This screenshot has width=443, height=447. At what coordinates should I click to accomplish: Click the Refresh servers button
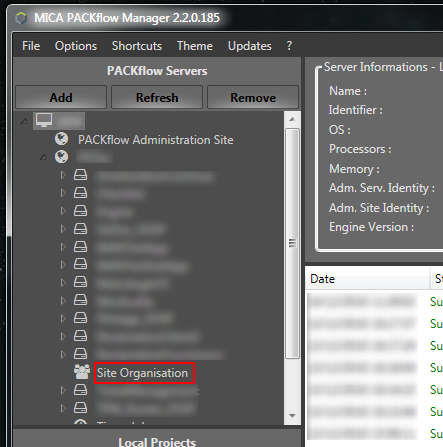157,97
